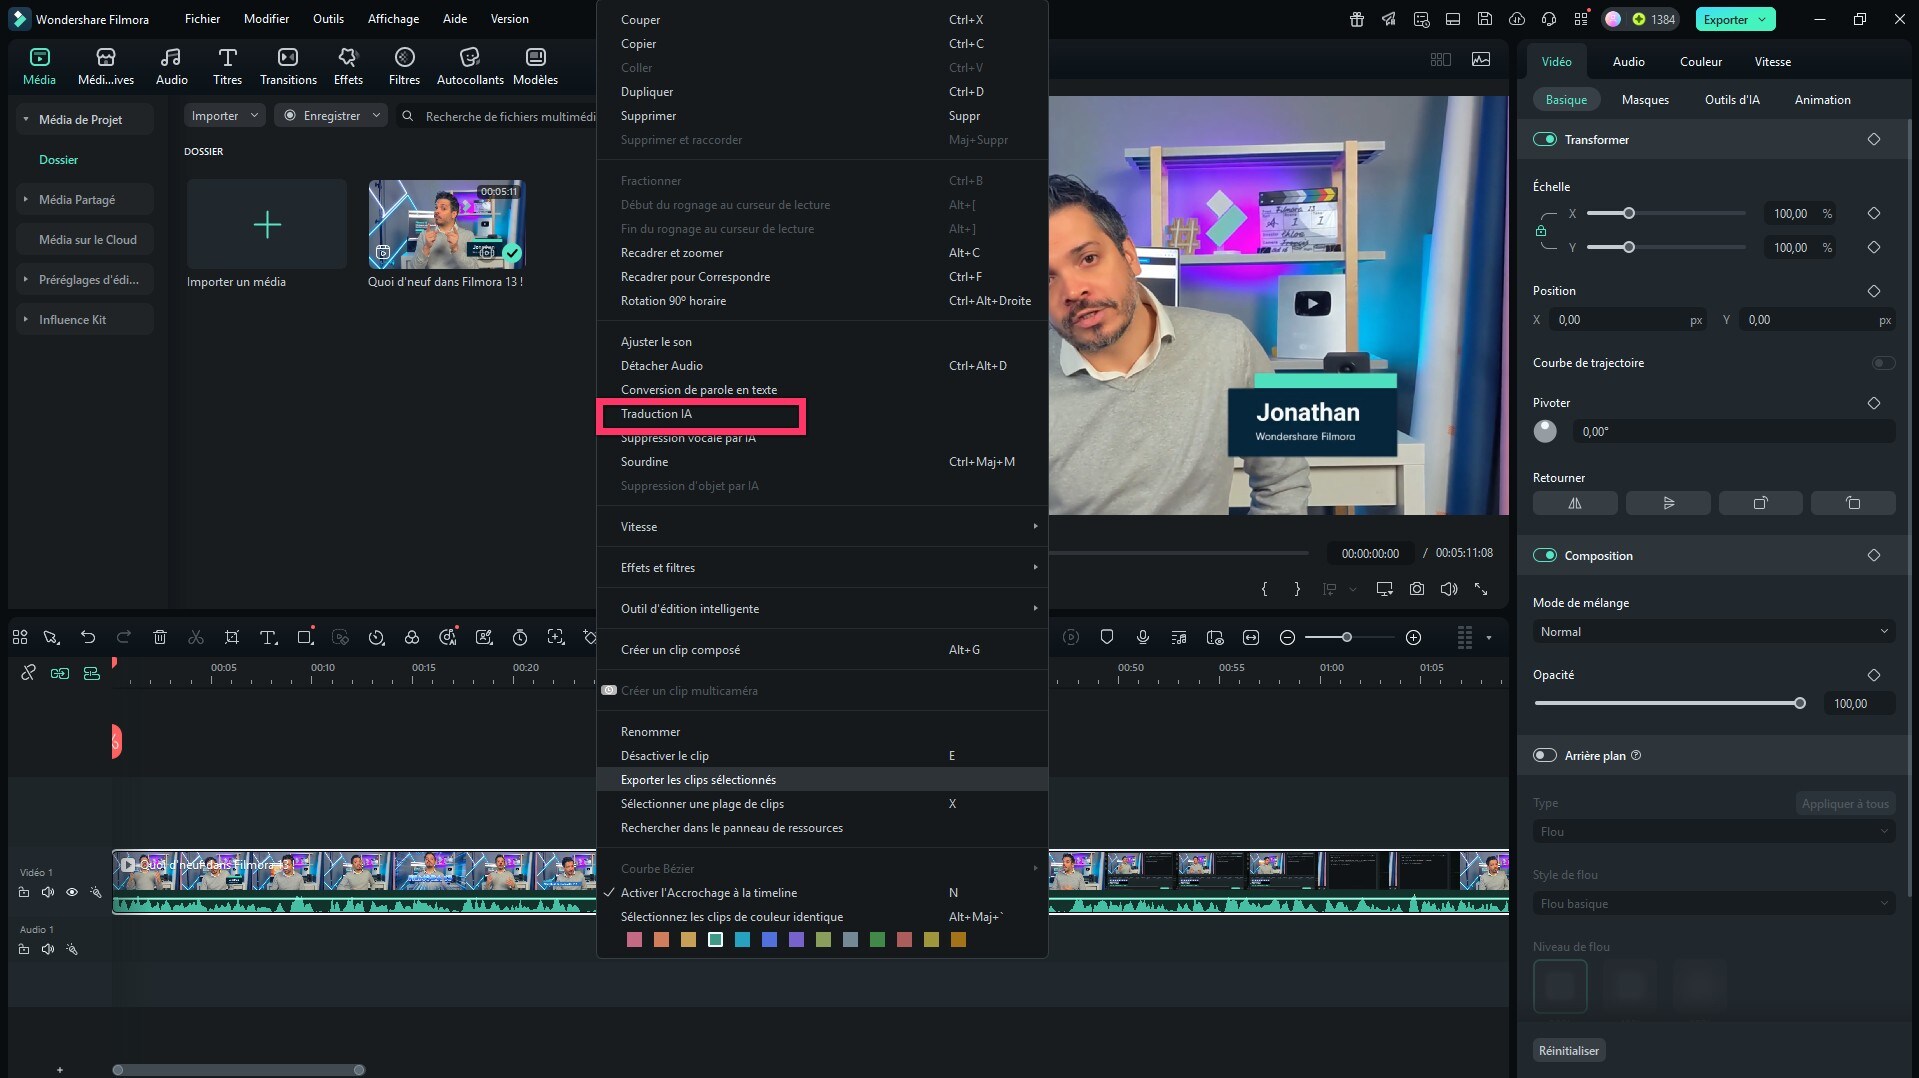The height and width of the screenshot is (1078, 1919).
Task: Lock the Vidéo 1 track
Action: click(x=24, y=892)
